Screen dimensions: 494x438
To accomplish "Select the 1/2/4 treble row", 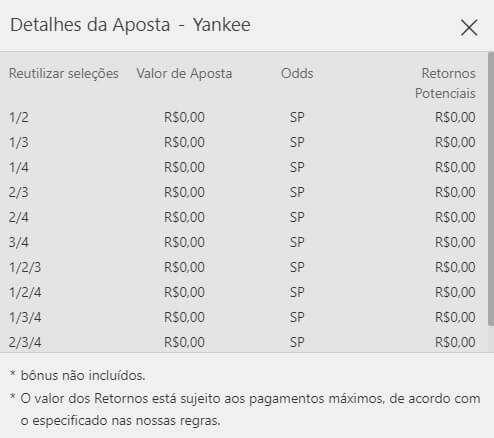I will 242,292.
